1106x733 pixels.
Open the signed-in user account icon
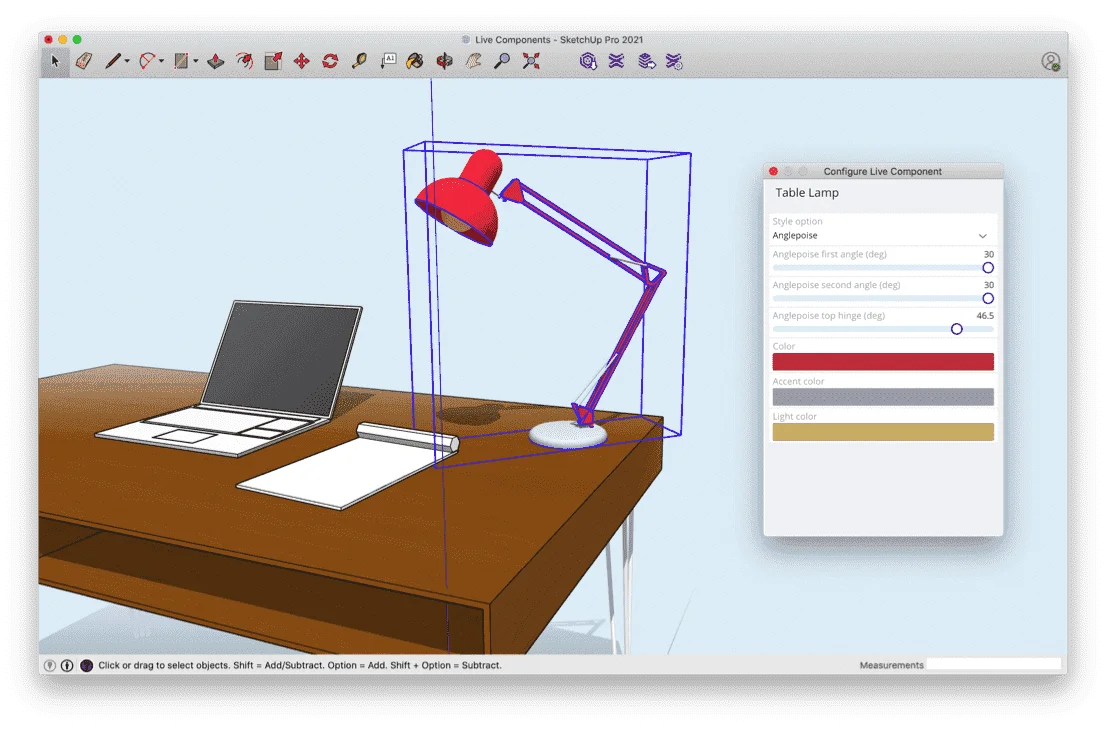click(x=1051, y=62)
